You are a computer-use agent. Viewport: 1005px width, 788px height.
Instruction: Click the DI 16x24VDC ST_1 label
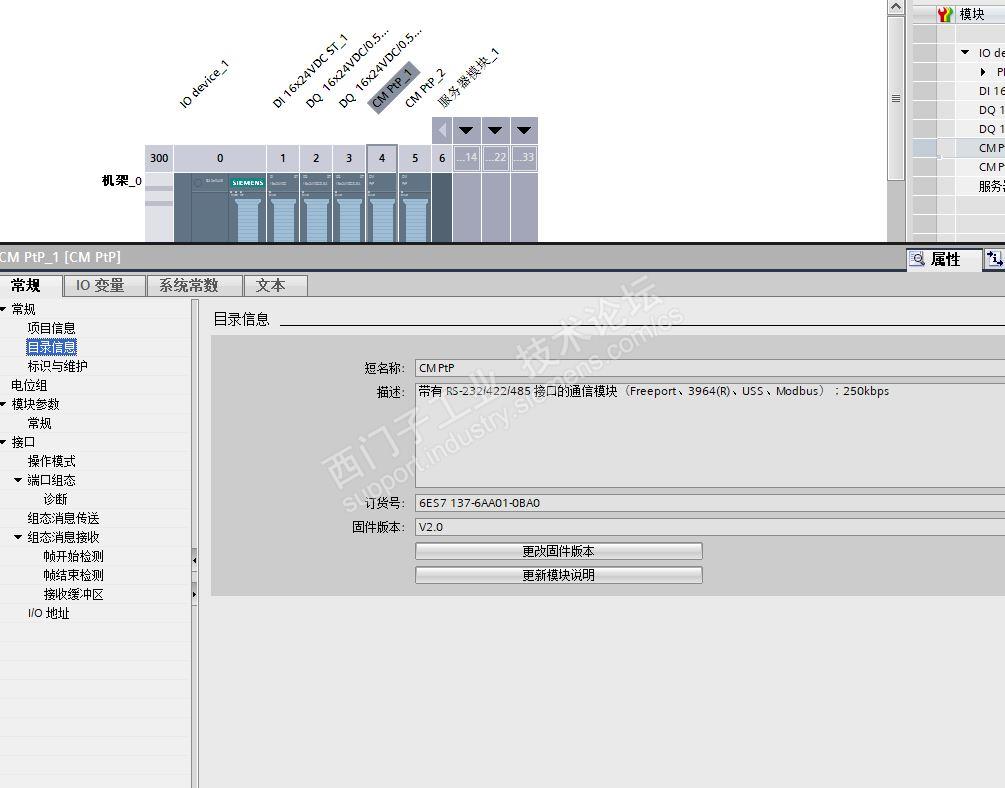click(x=310, y=71)
